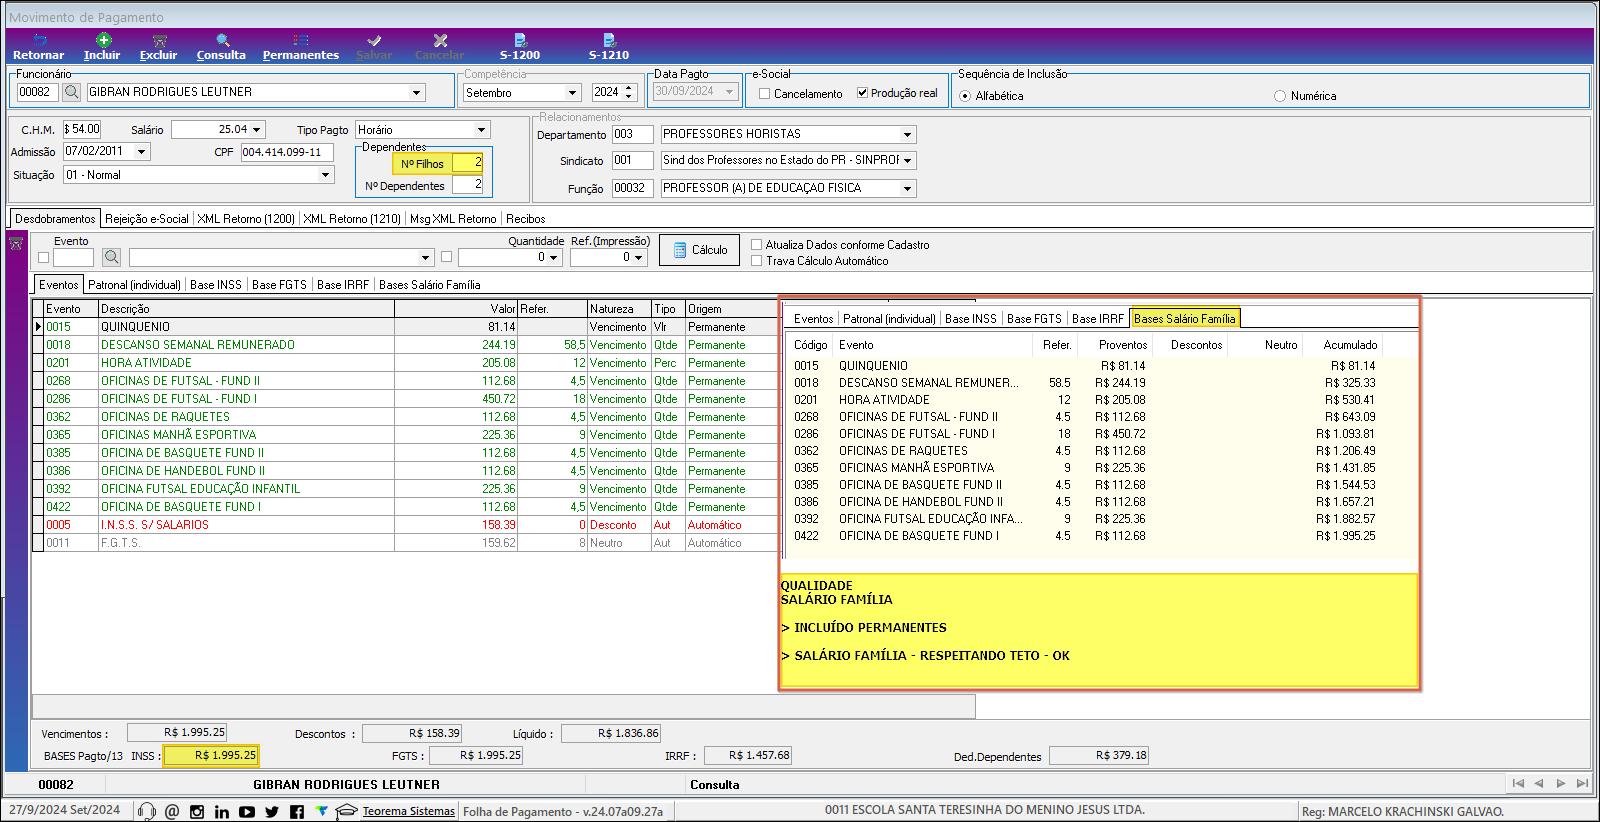Click the Funcionário search magnifier
1600x822 pixels.
coord(72,92)
